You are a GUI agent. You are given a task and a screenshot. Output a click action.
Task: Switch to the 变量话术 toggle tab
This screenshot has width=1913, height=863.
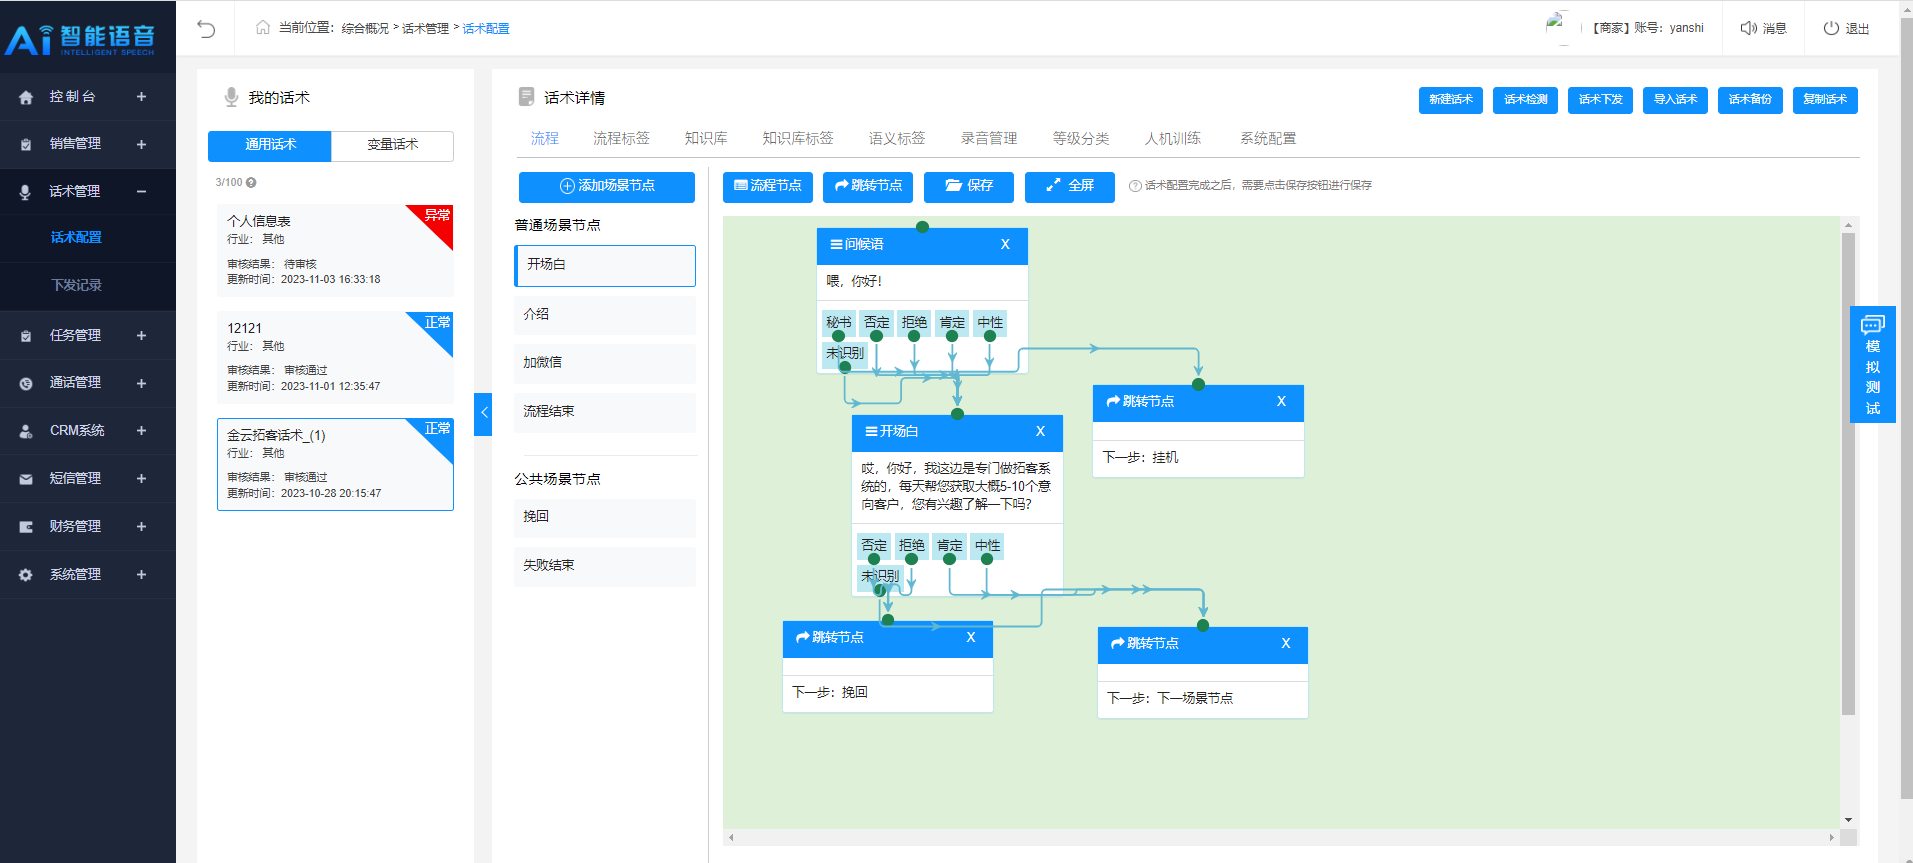coord(392,145)
